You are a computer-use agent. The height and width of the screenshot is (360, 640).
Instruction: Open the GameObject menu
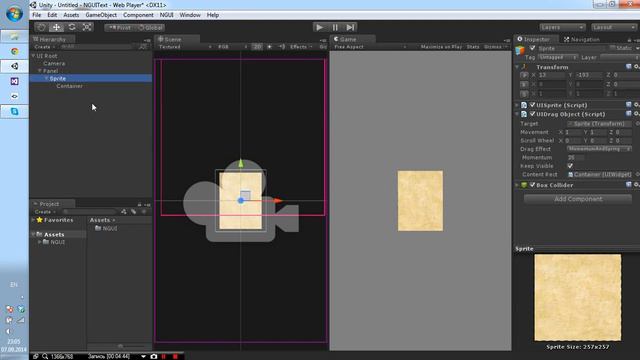click(101, 15)
